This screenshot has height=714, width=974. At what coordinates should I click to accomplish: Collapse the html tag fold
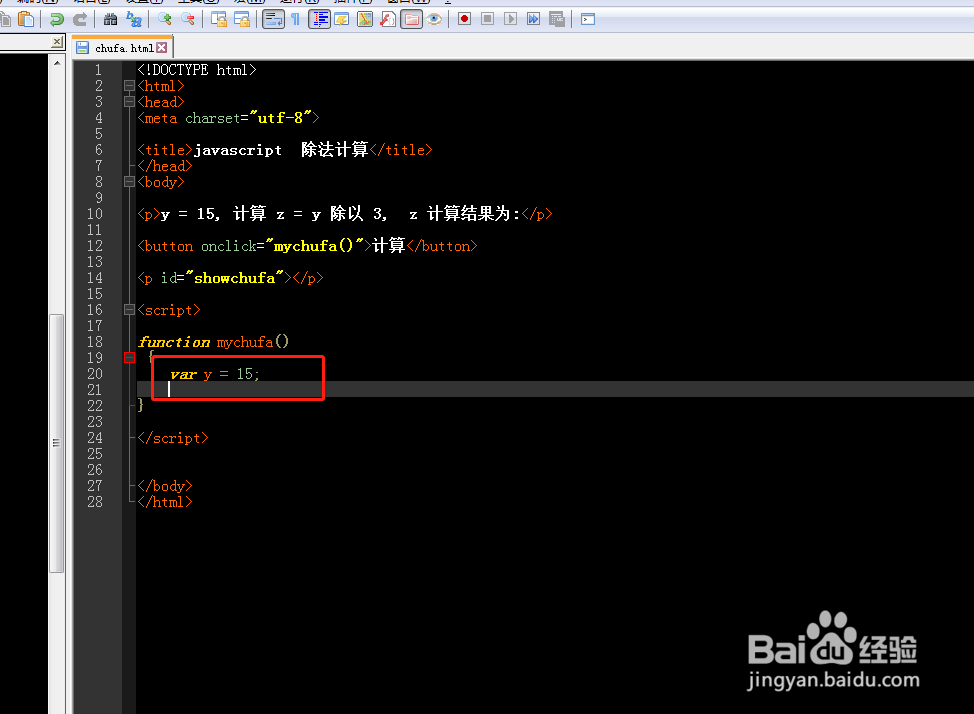click(129, 86)
